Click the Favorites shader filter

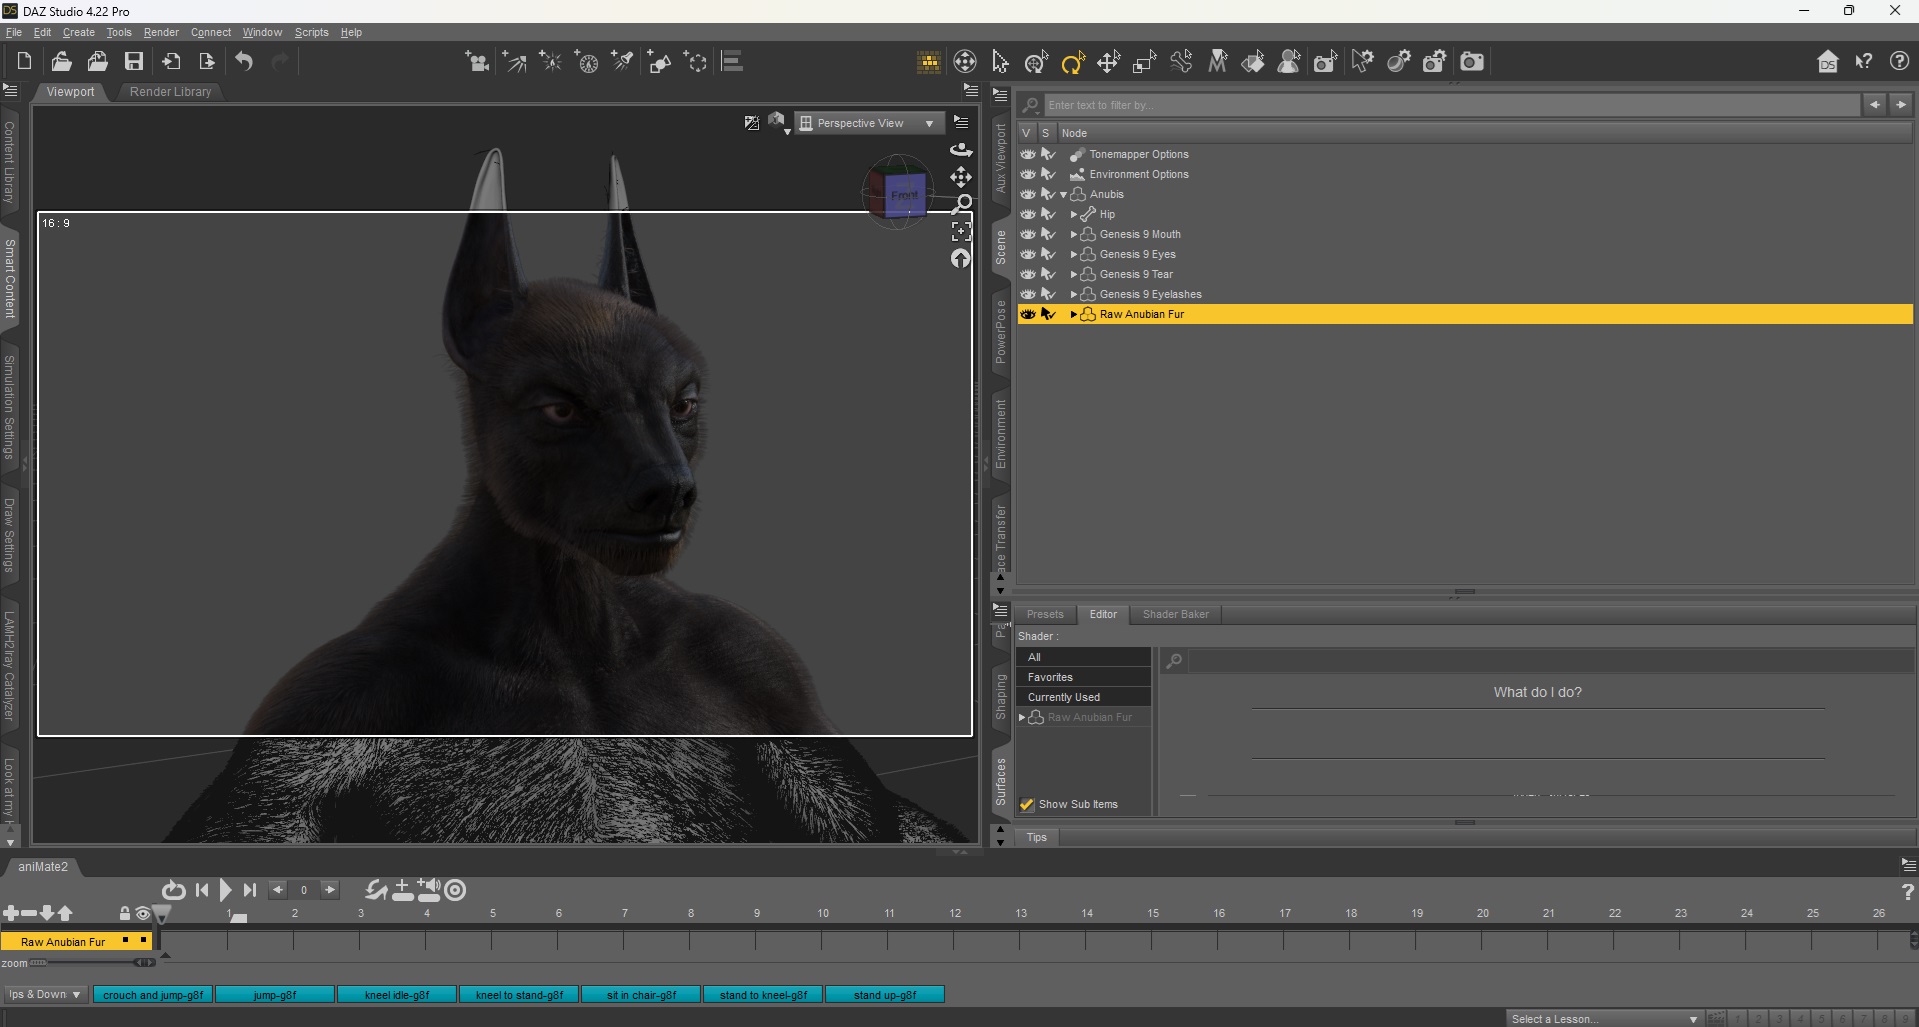[x=1084, y=677]
